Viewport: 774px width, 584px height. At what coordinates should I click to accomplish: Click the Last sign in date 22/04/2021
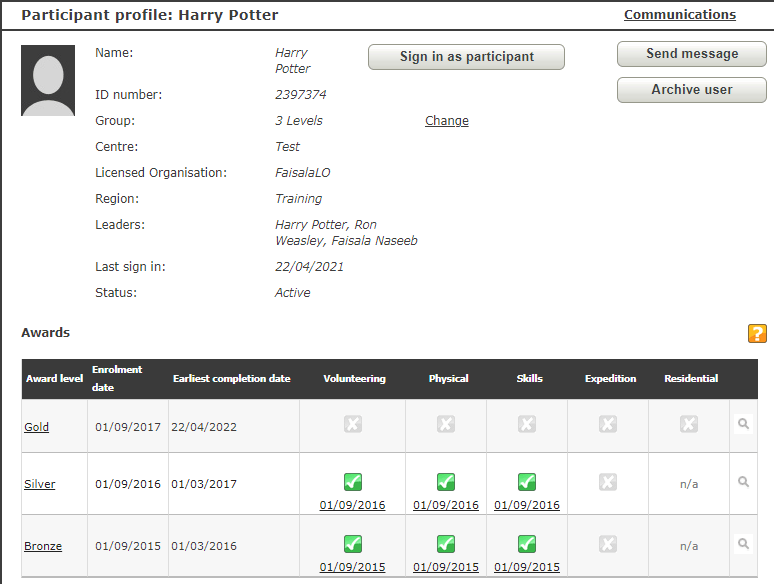(309, 267)
